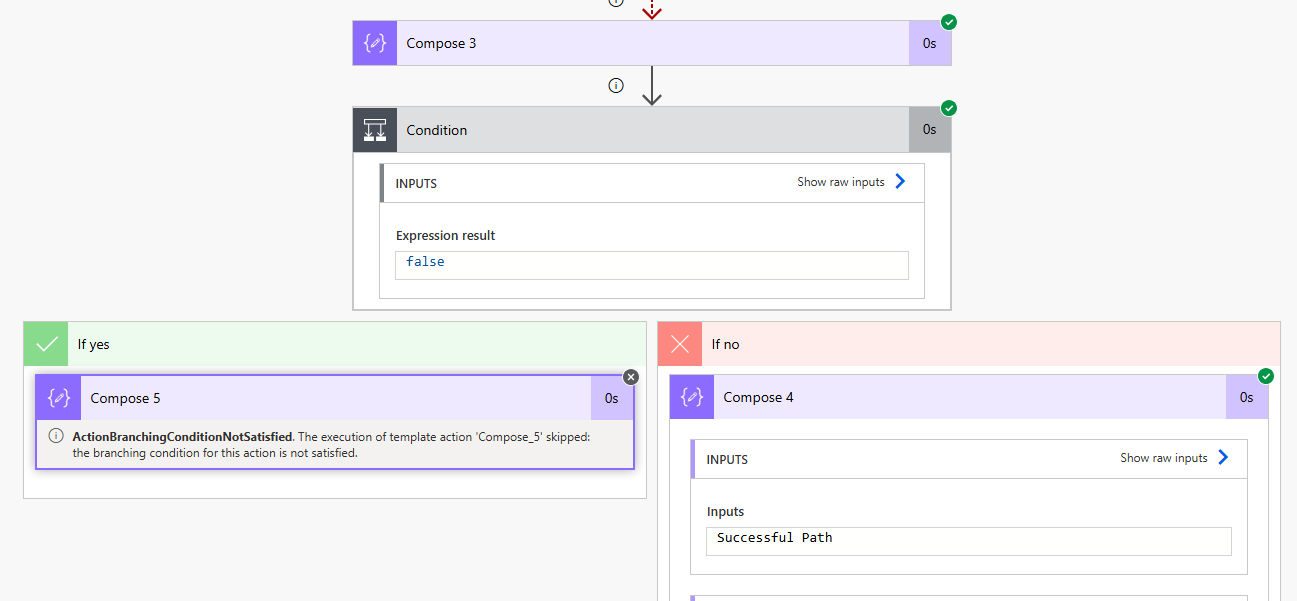Click the Compose 5 action icon
This screenshot has height=601, width=1297.
click(59, 398)
